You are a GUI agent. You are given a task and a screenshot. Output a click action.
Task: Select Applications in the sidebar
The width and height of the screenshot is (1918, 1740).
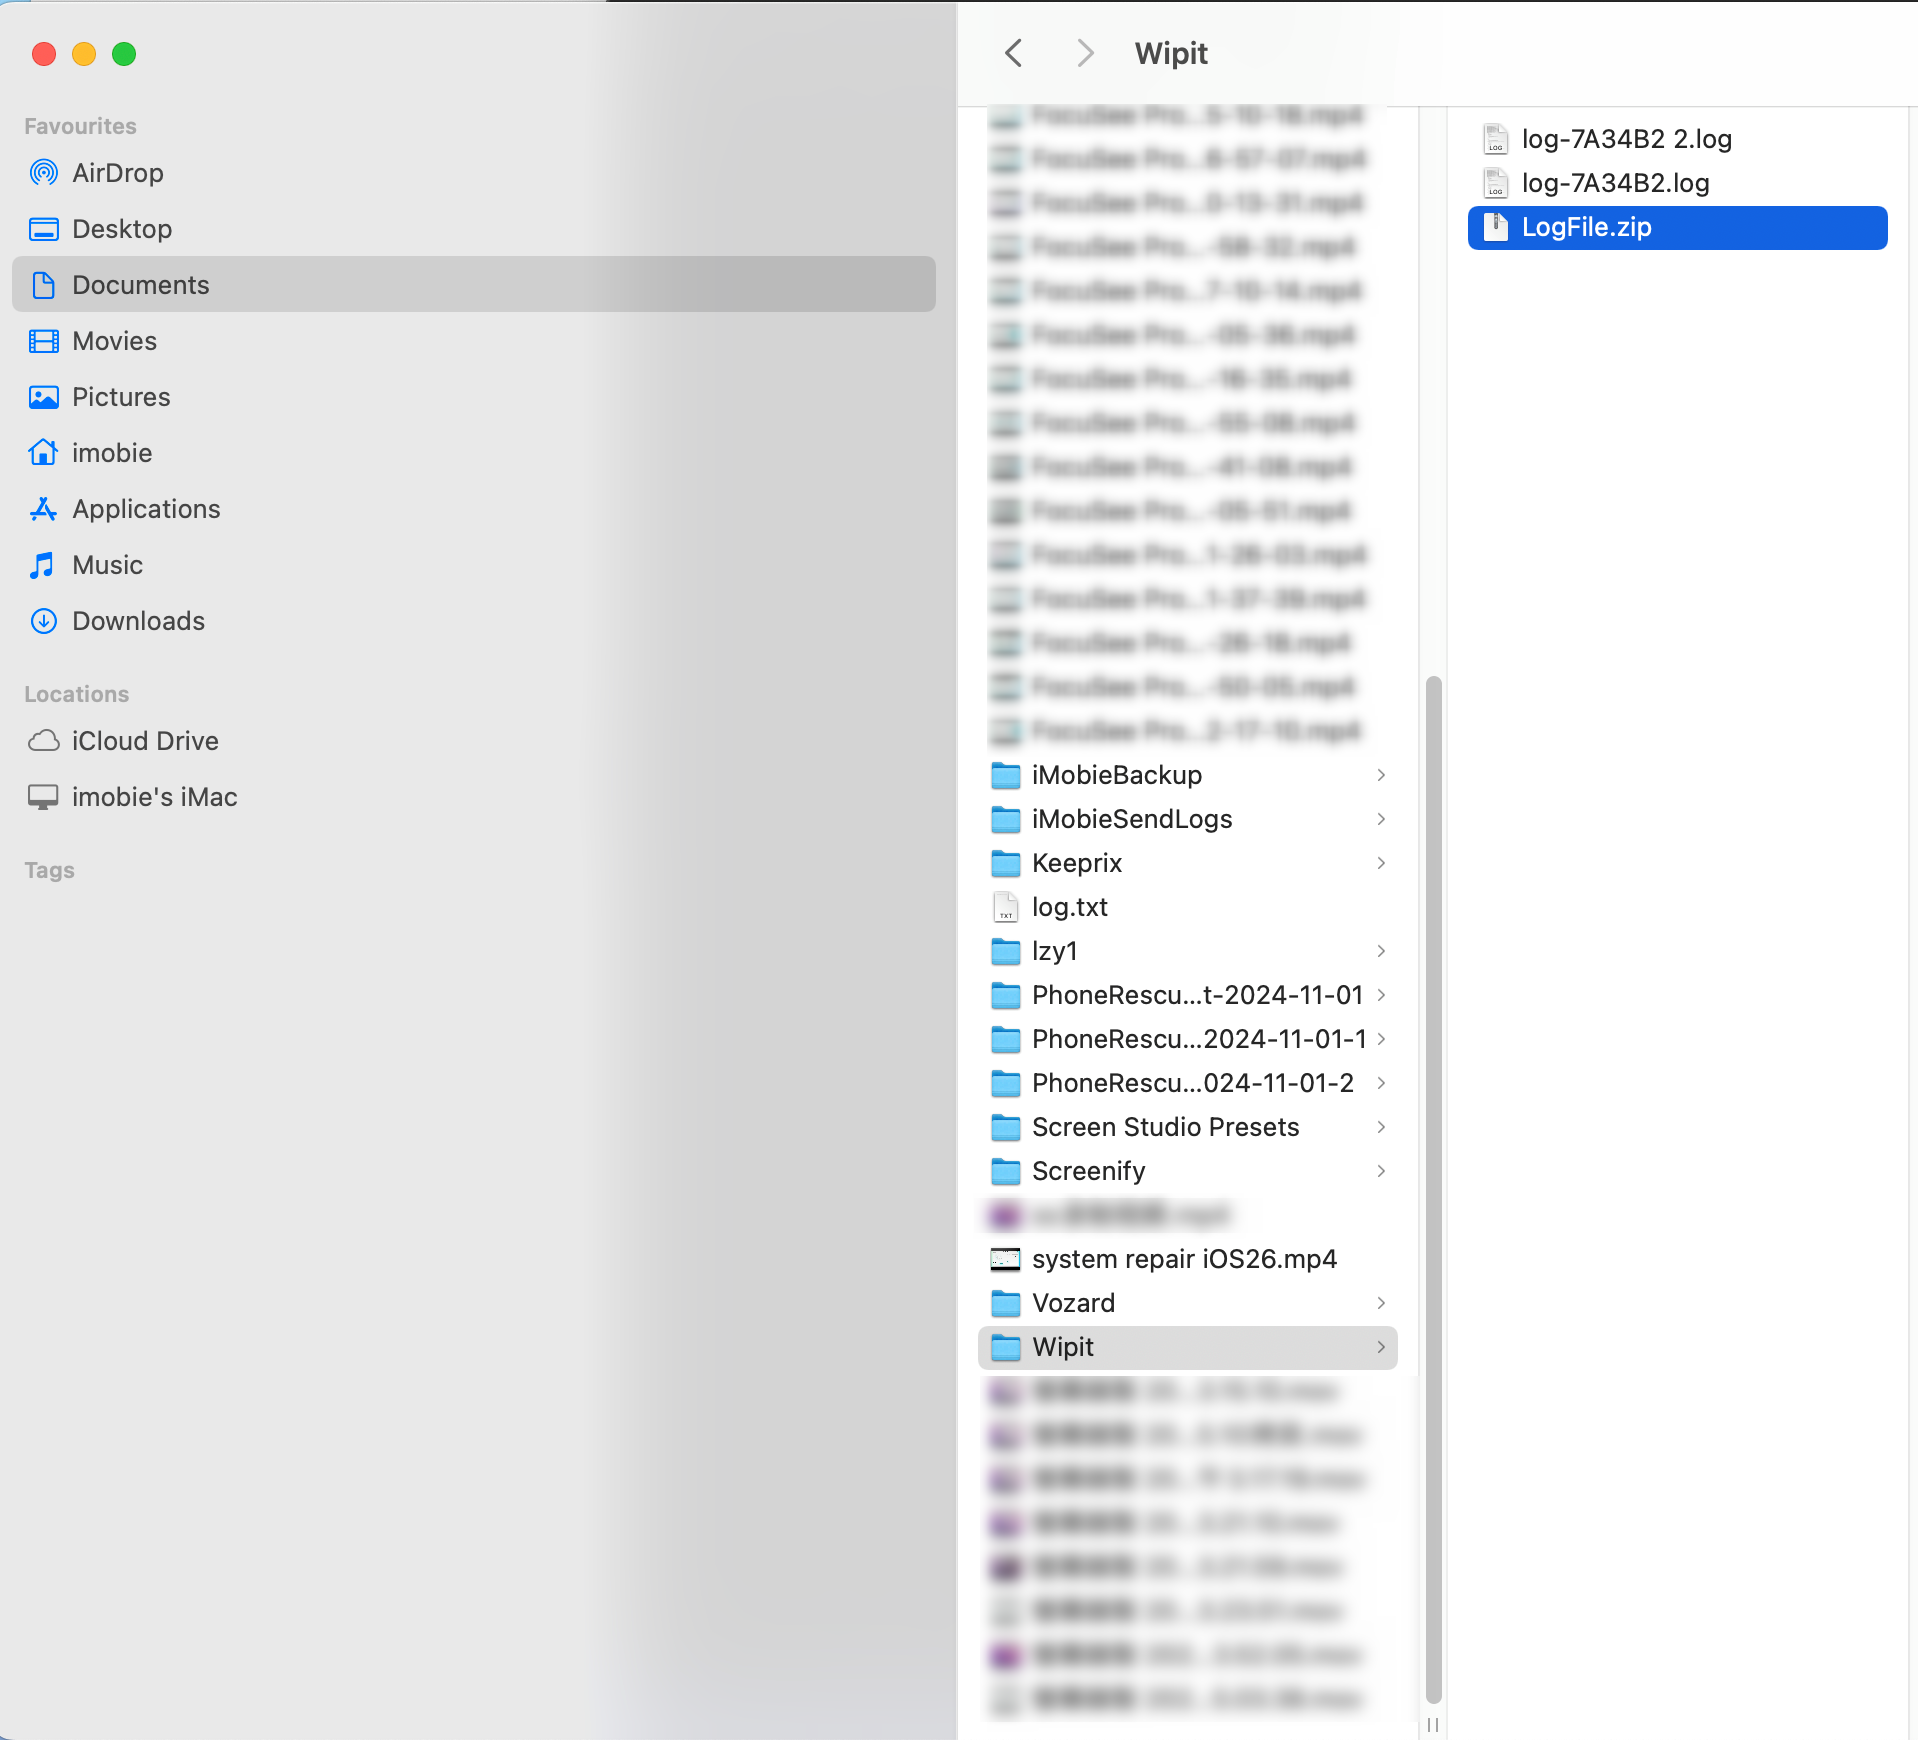[146, 508]
